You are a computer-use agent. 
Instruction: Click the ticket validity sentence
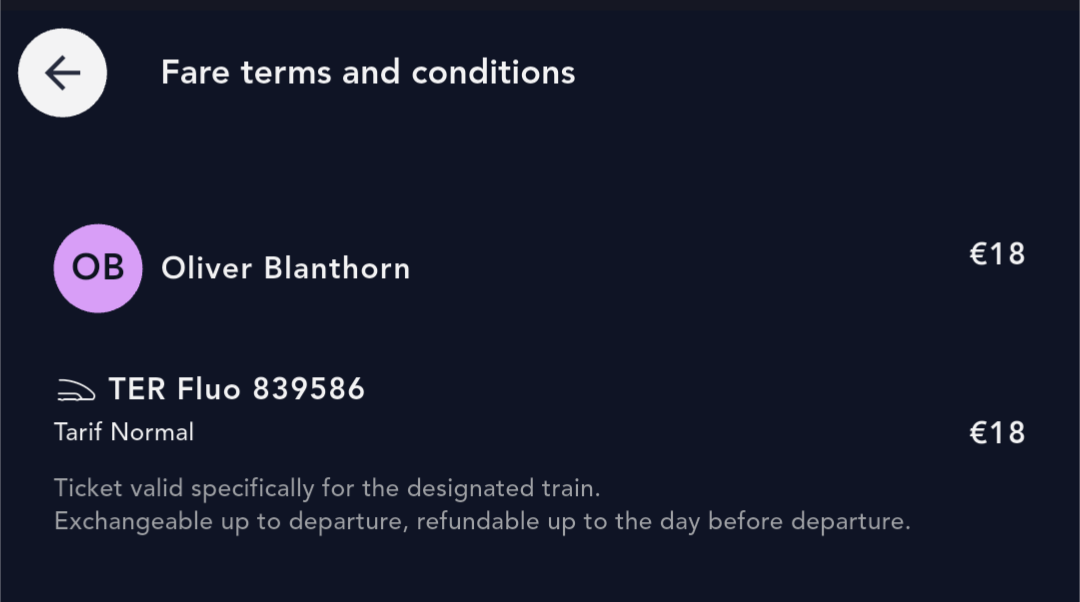[326, 489]
